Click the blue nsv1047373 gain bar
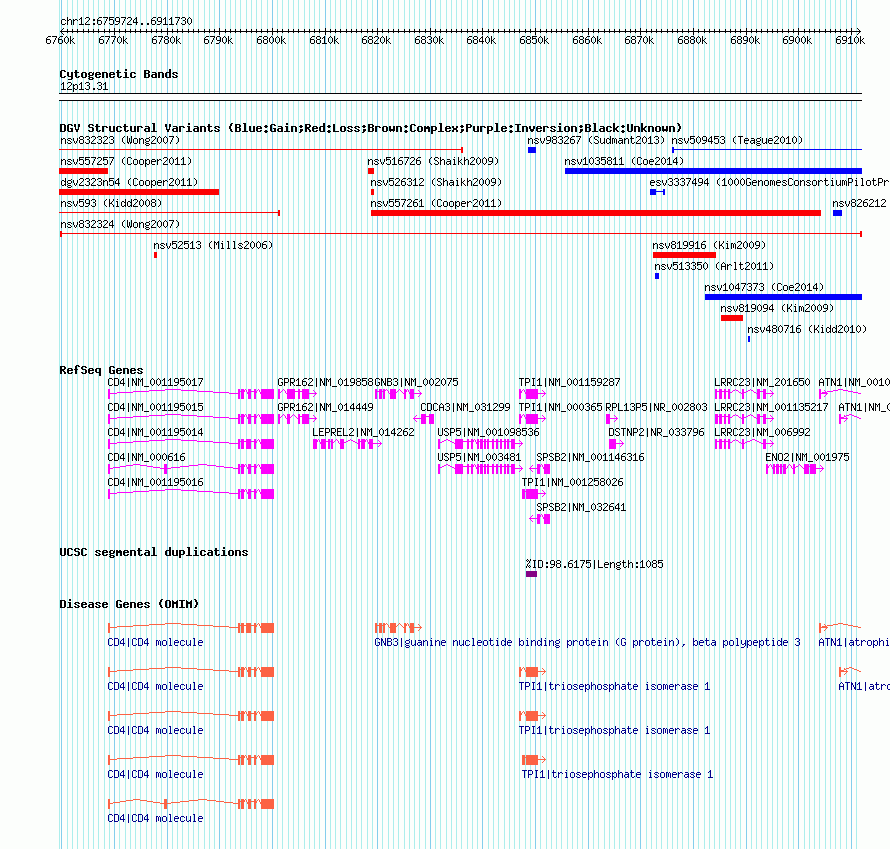 click(x=783, y=297)
